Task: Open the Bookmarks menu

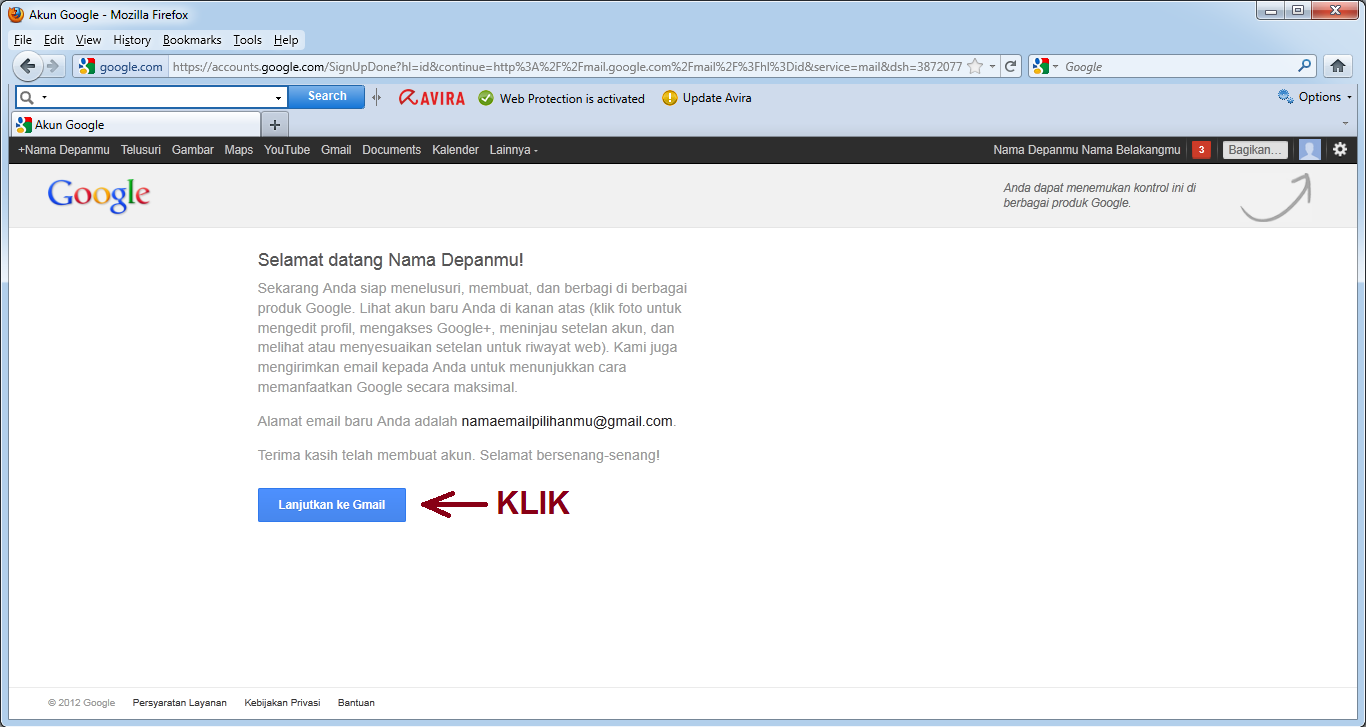Action: (190, 40)
